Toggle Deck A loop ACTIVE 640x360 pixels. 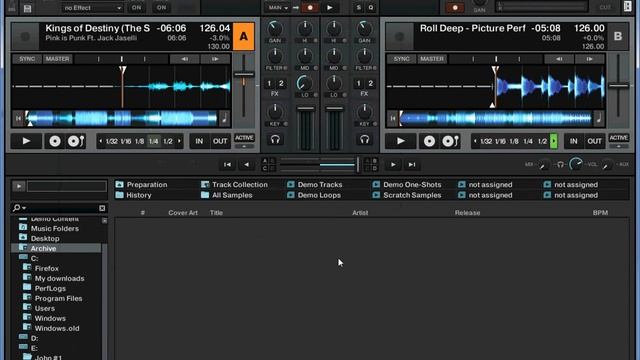(244, 138)
